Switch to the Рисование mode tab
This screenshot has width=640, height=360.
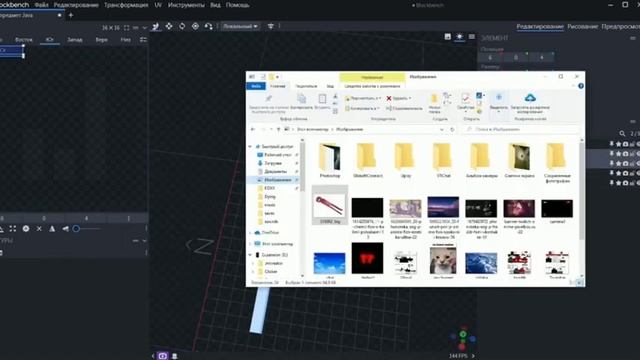(582, 27)
